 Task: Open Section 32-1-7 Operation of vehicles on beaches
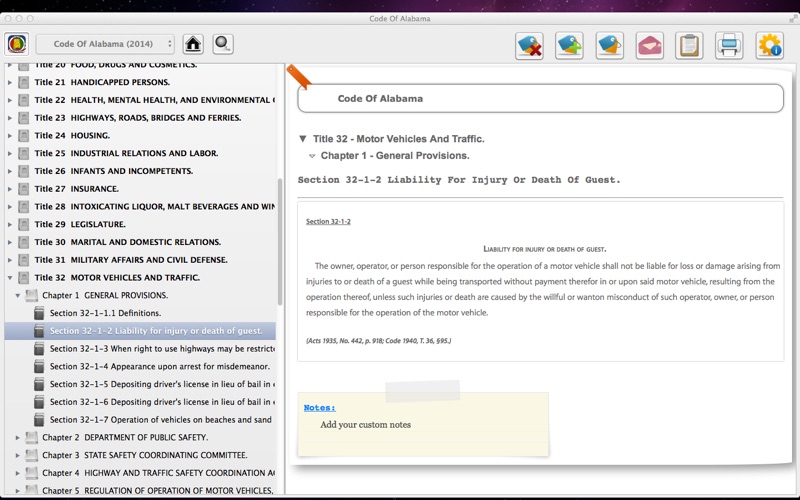pos(140,420)
